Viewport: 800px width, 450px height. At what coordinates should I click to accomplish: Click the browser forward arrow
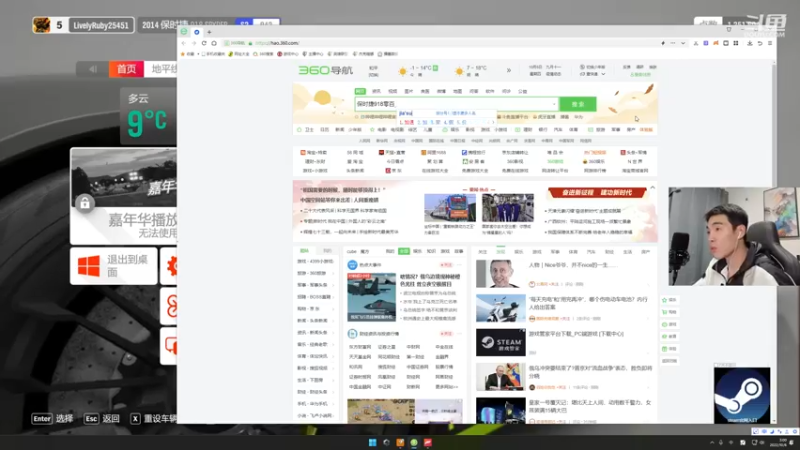(194, 43)
